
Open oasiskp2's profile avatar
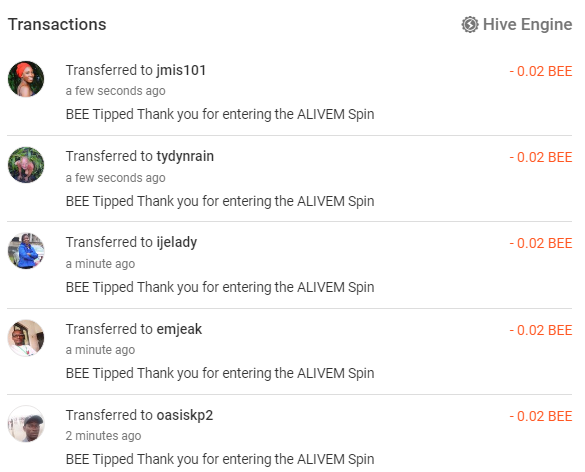click(x=26, y=424)
